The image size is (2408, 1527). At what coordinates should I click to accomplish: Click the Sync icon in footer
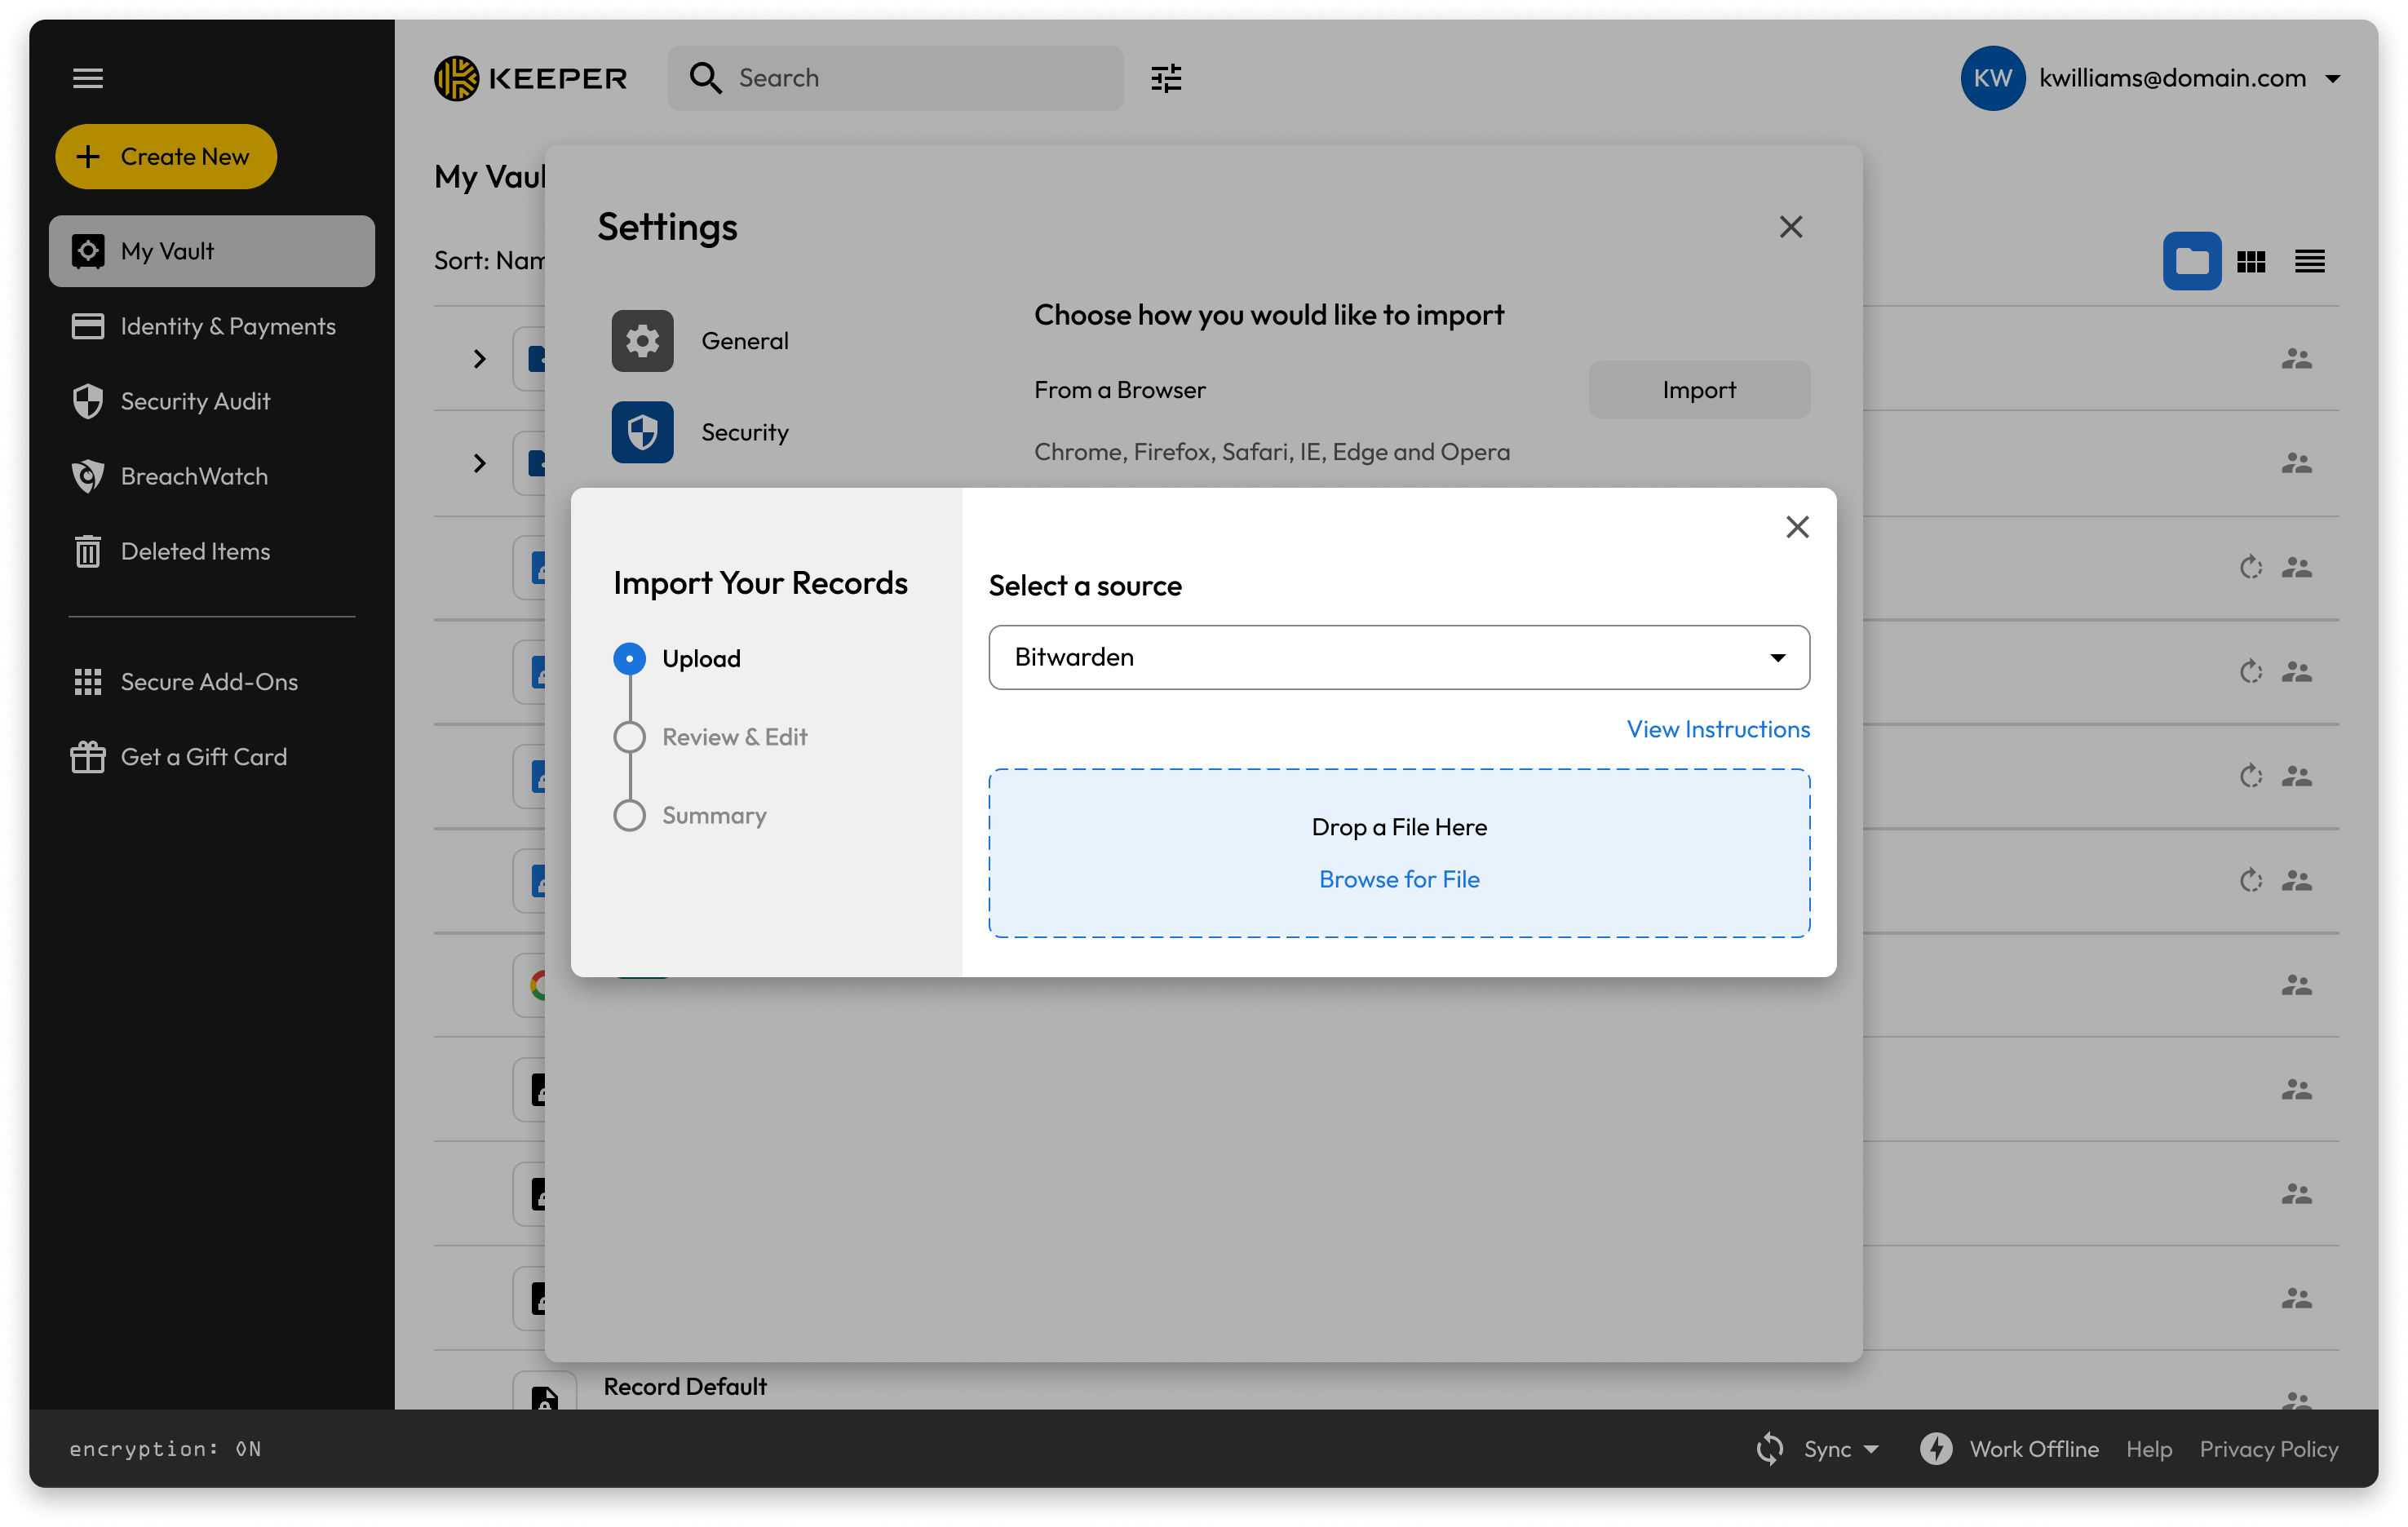click(1770, 1449)
